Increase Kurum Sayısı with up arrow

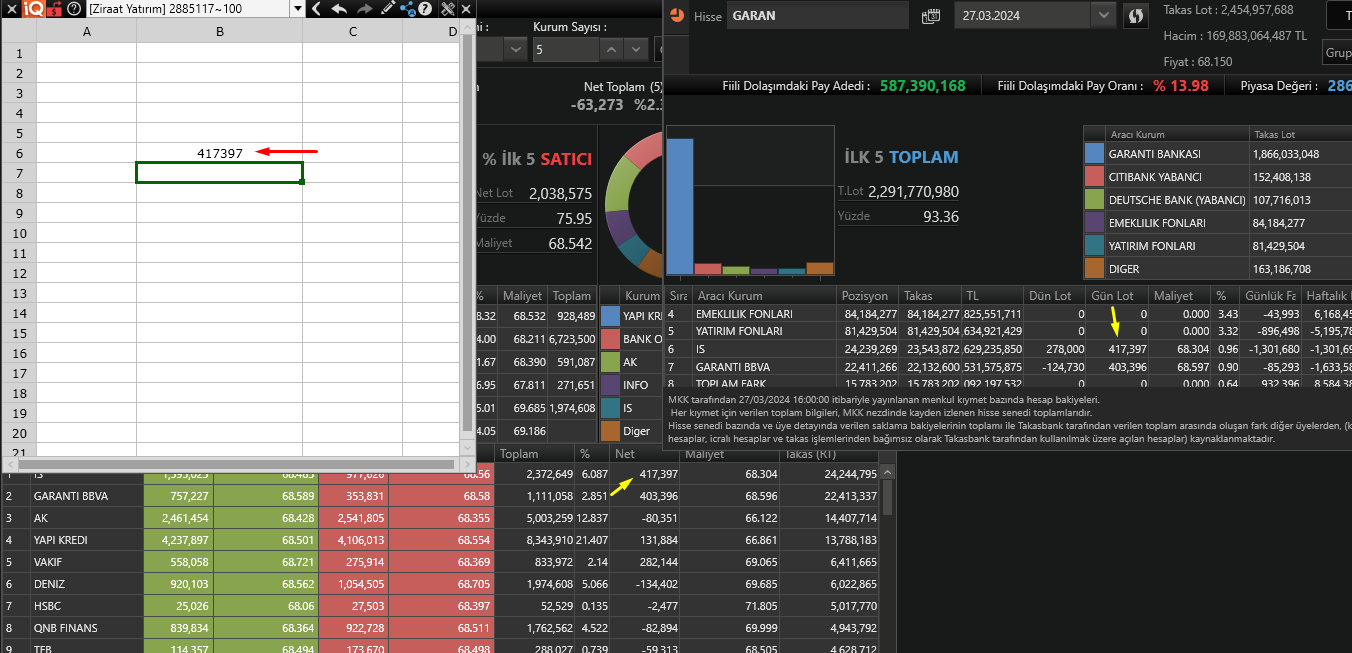tap(611, 48)
